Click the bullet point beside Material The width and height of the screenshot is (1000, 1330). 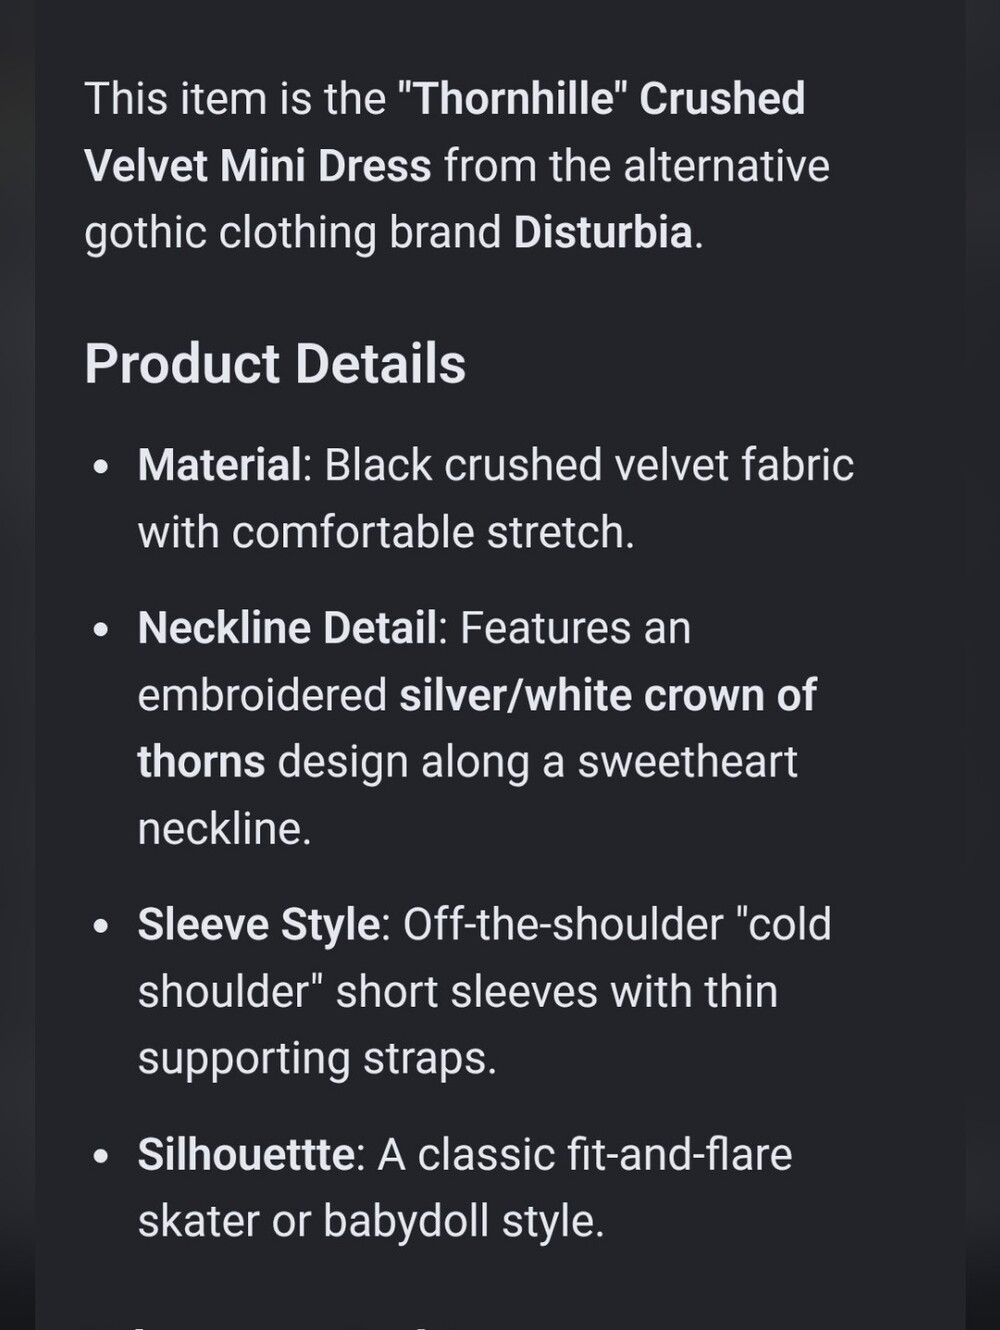100,467
